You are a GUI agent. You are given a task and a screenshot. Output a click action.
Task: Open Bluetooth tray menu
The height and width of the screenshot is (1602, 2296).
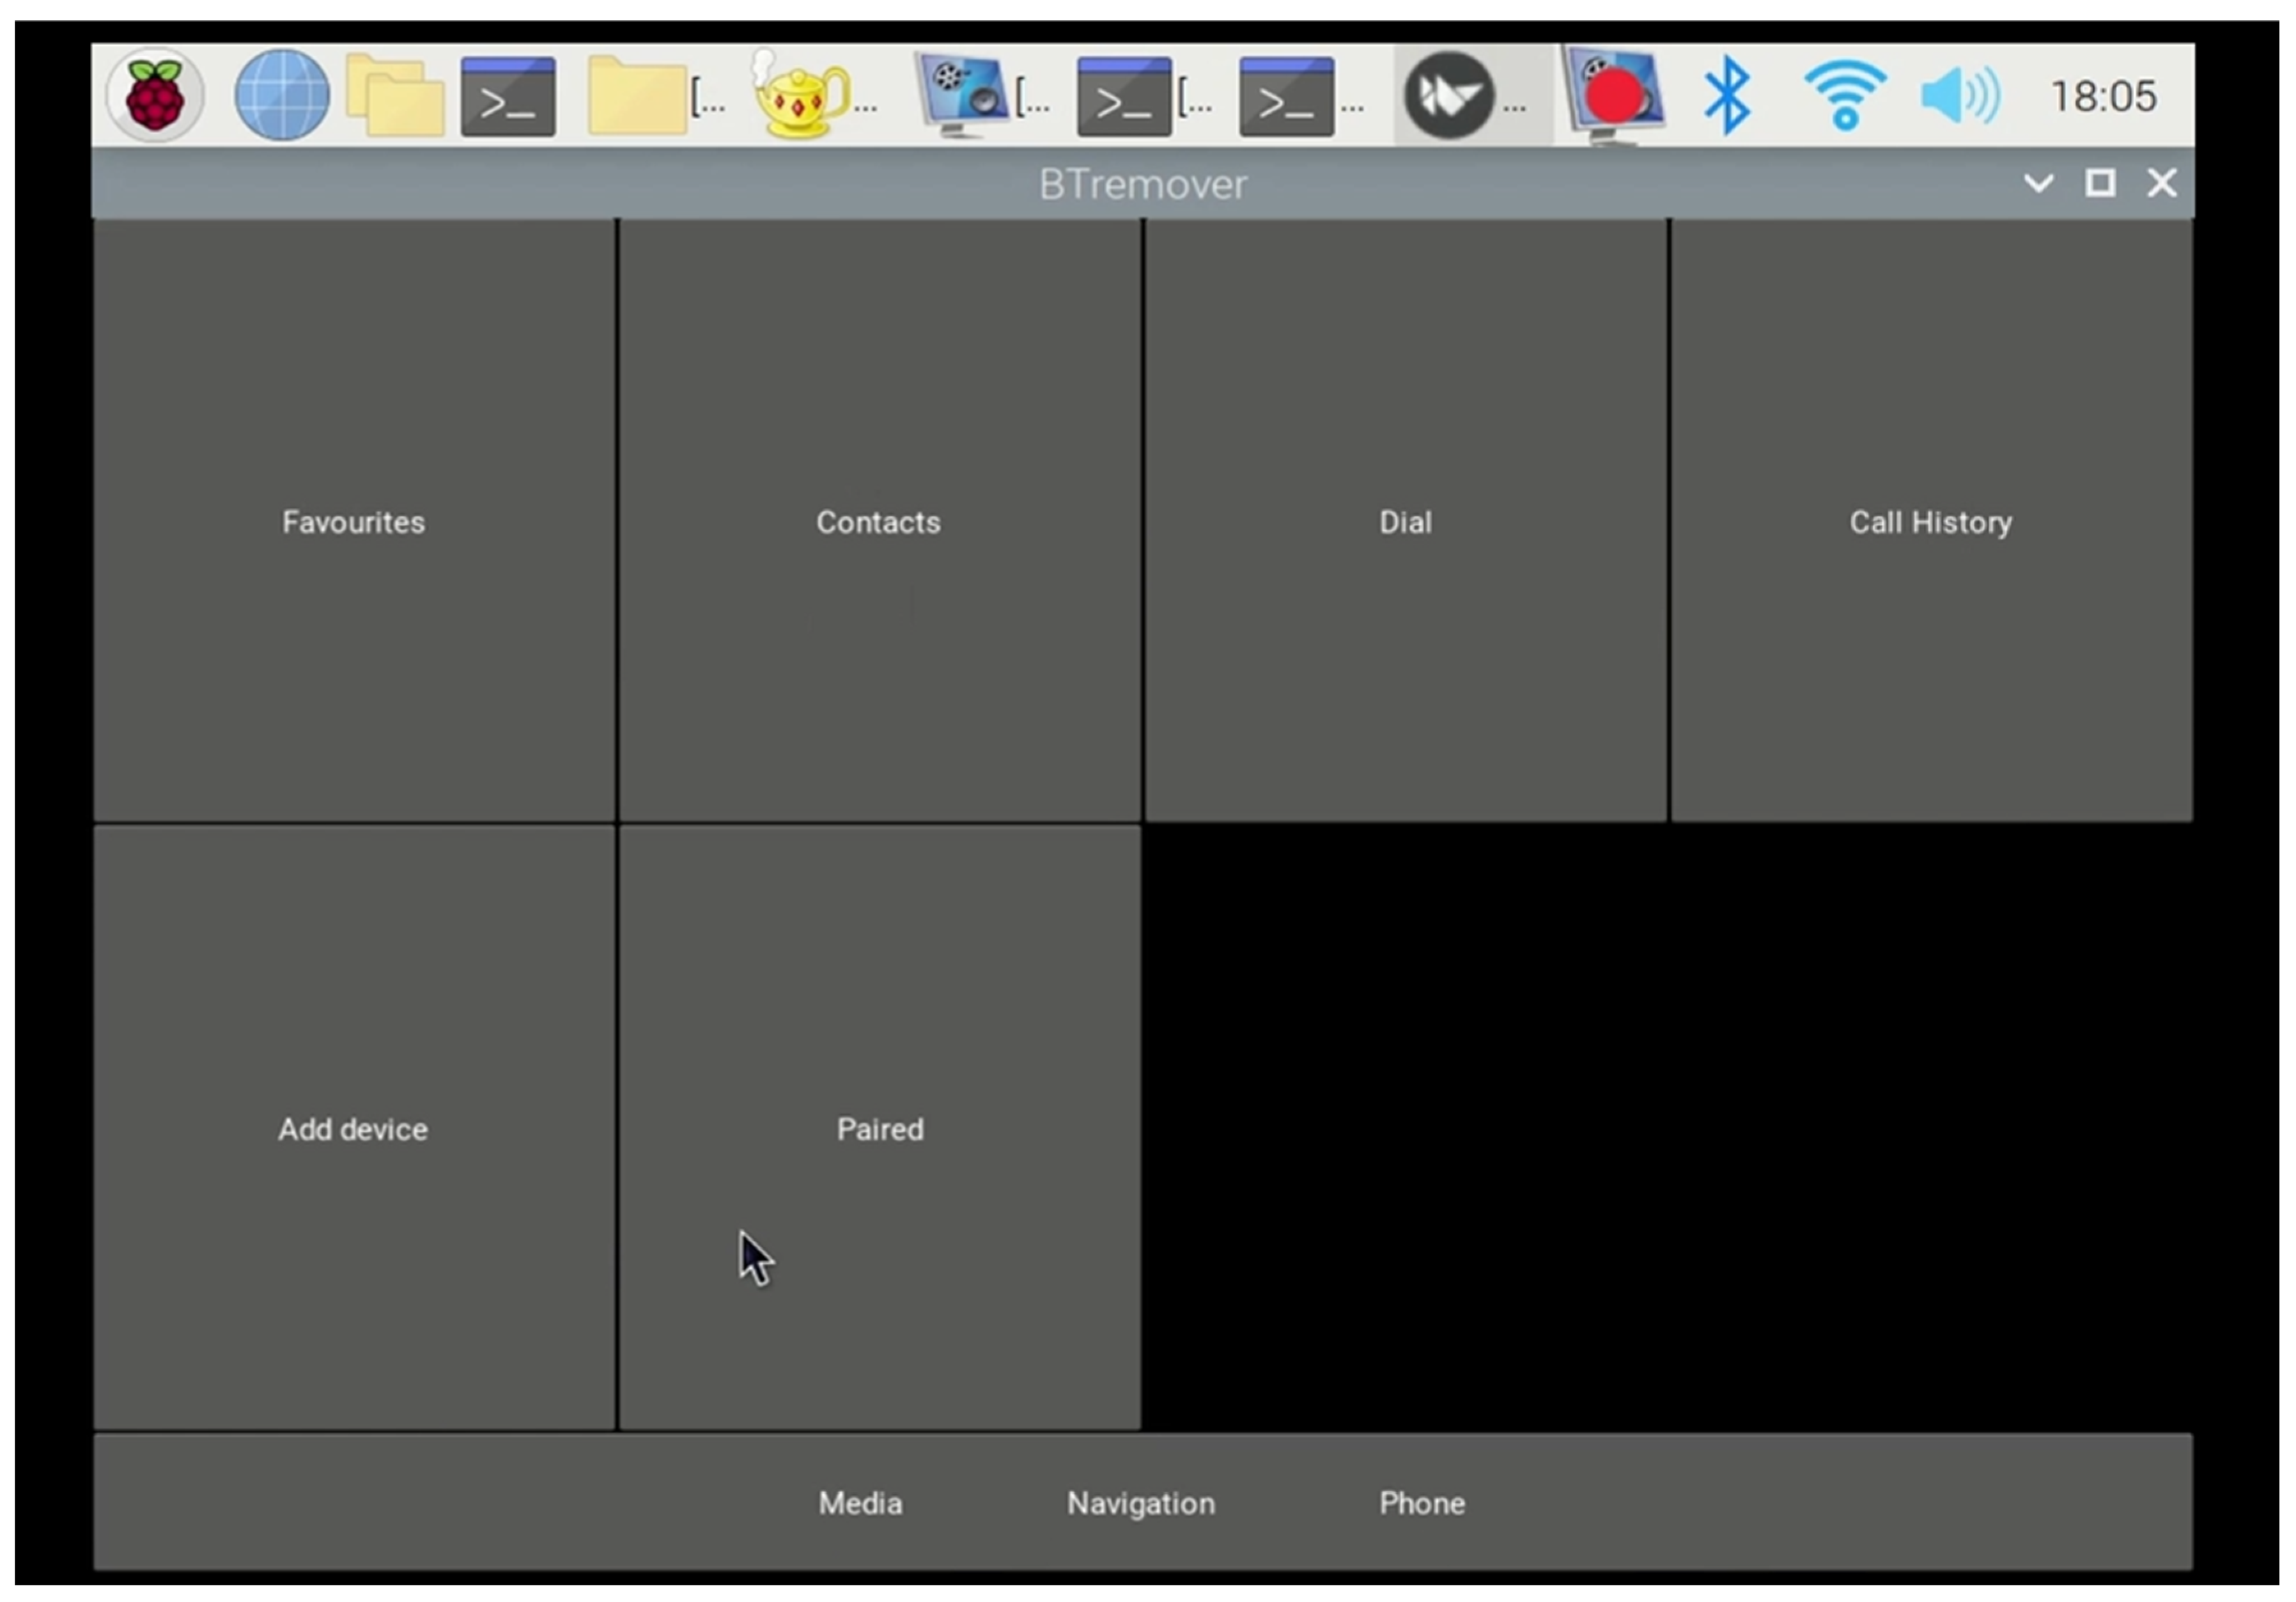click(1728, 96)
